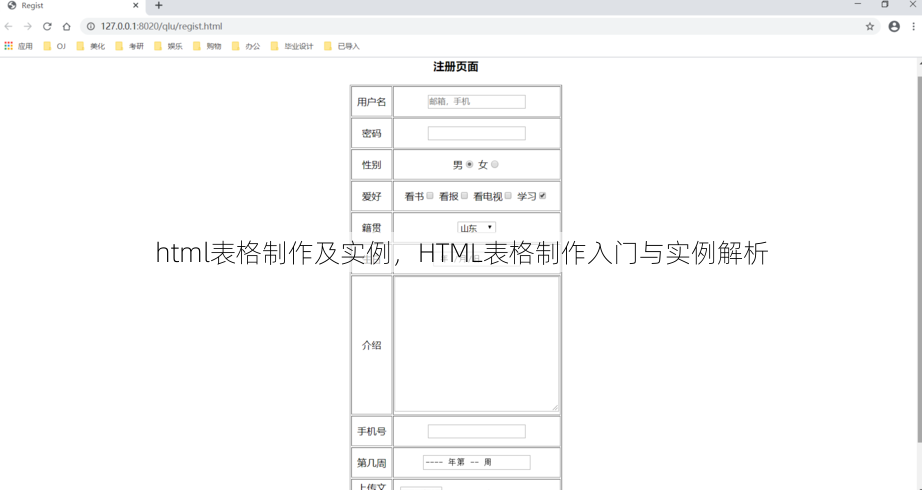Click the 注册页面 heading text
Screen dimensions: 922x490
click(x=456, y=67)
